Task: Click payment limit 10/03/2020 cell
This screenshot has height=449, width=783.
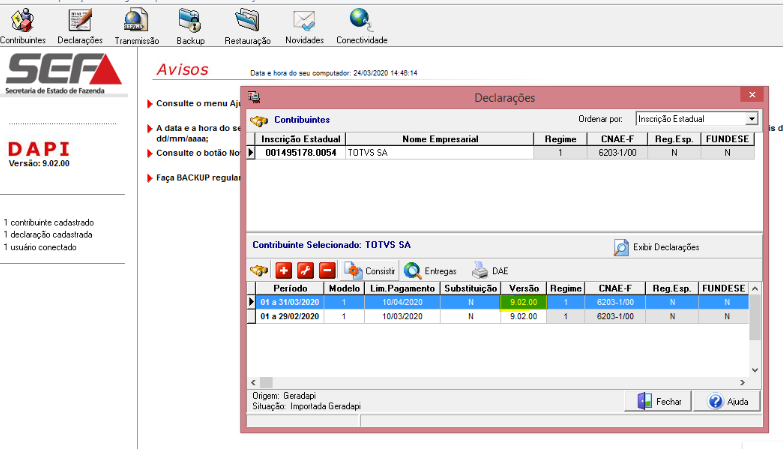Action: click(402, 316)
